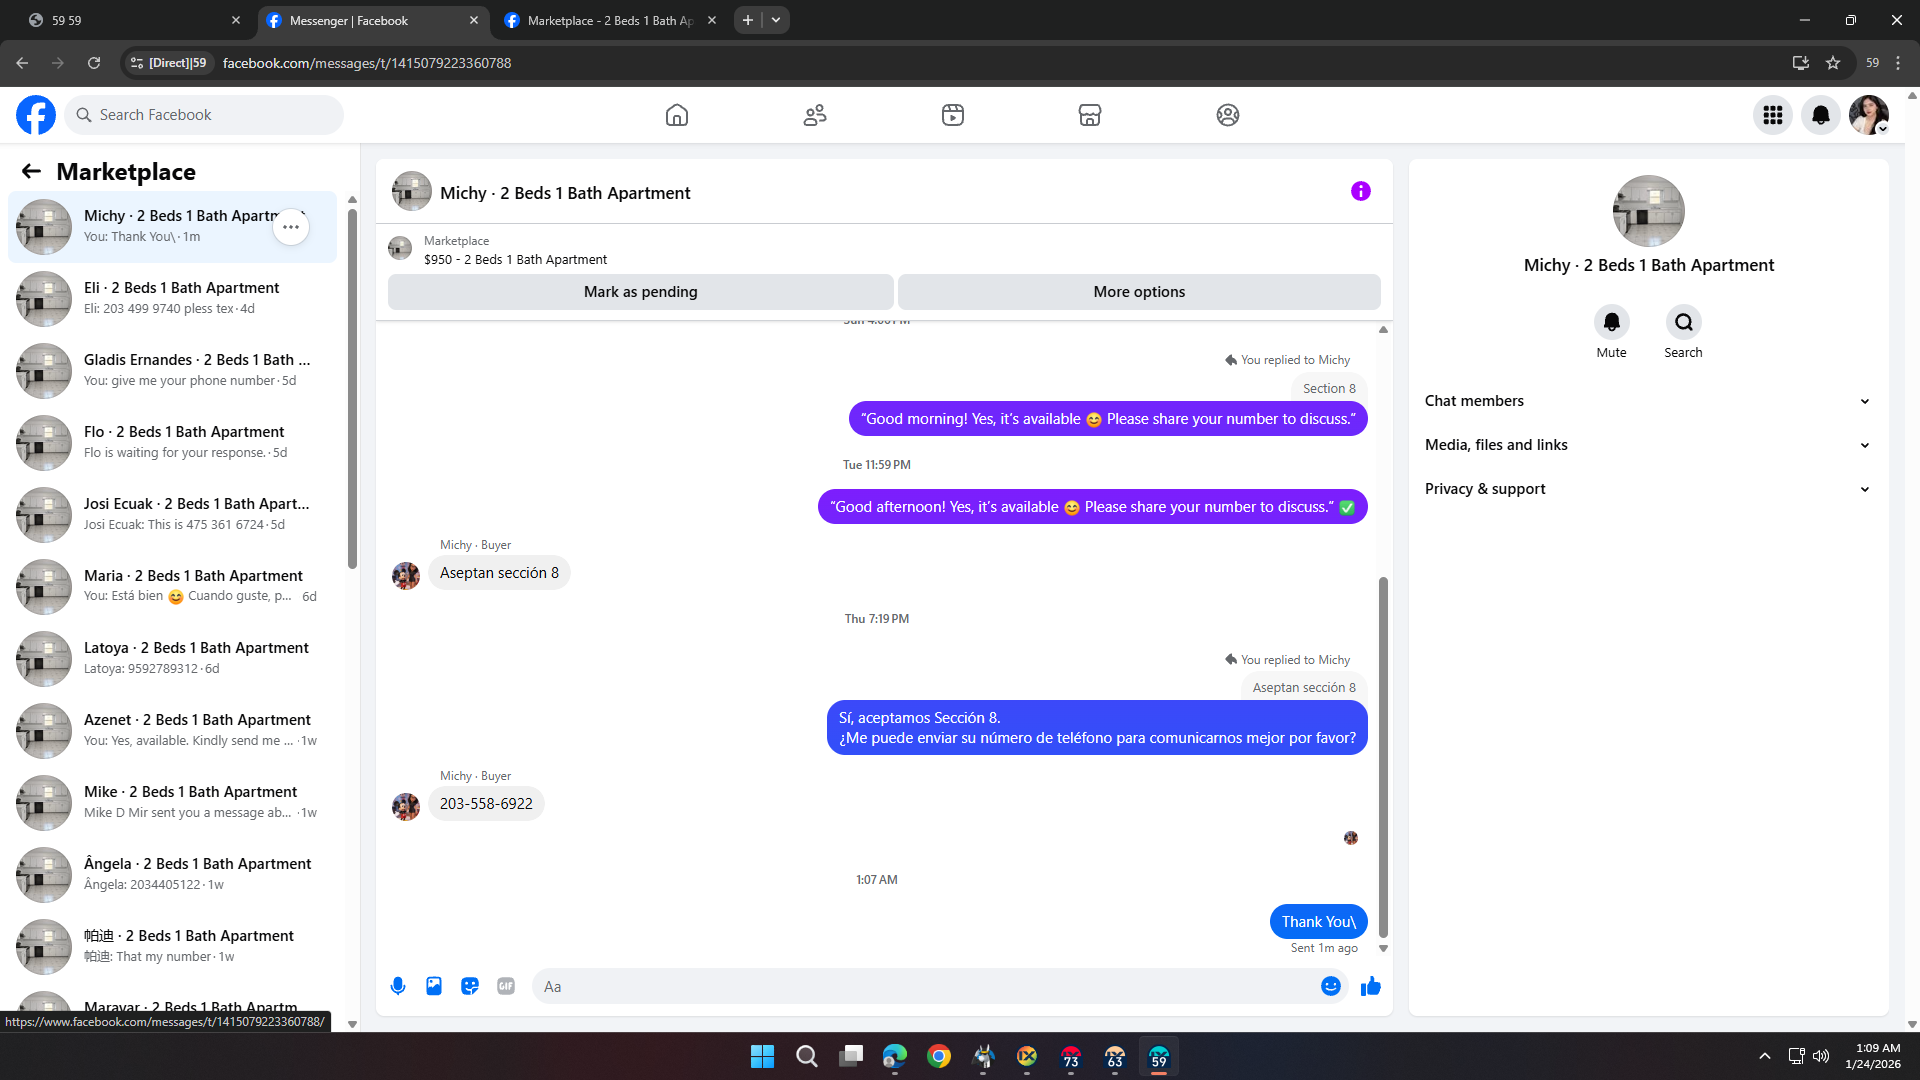Open the GIF picker icon
The height and width of the screenshot is (1080, 1920).
click(x=506, y=986)
